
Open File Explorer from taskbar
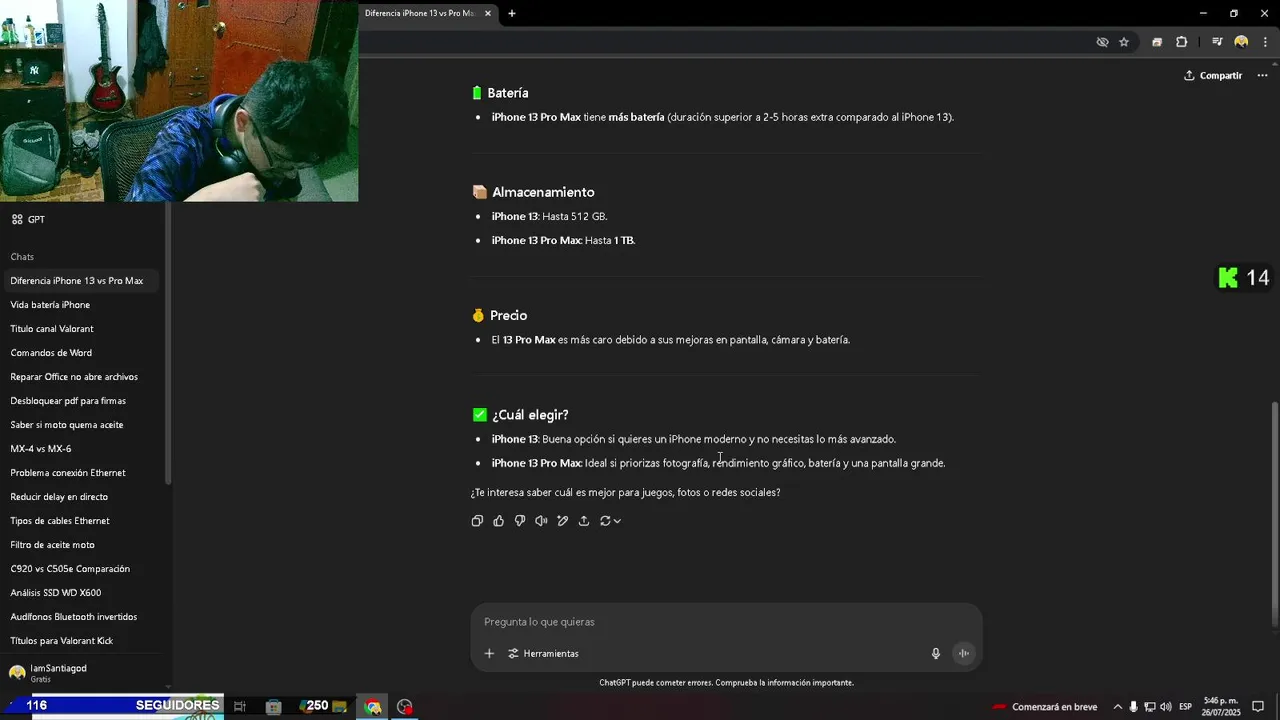pyautogui.click(x=340, y=707)
